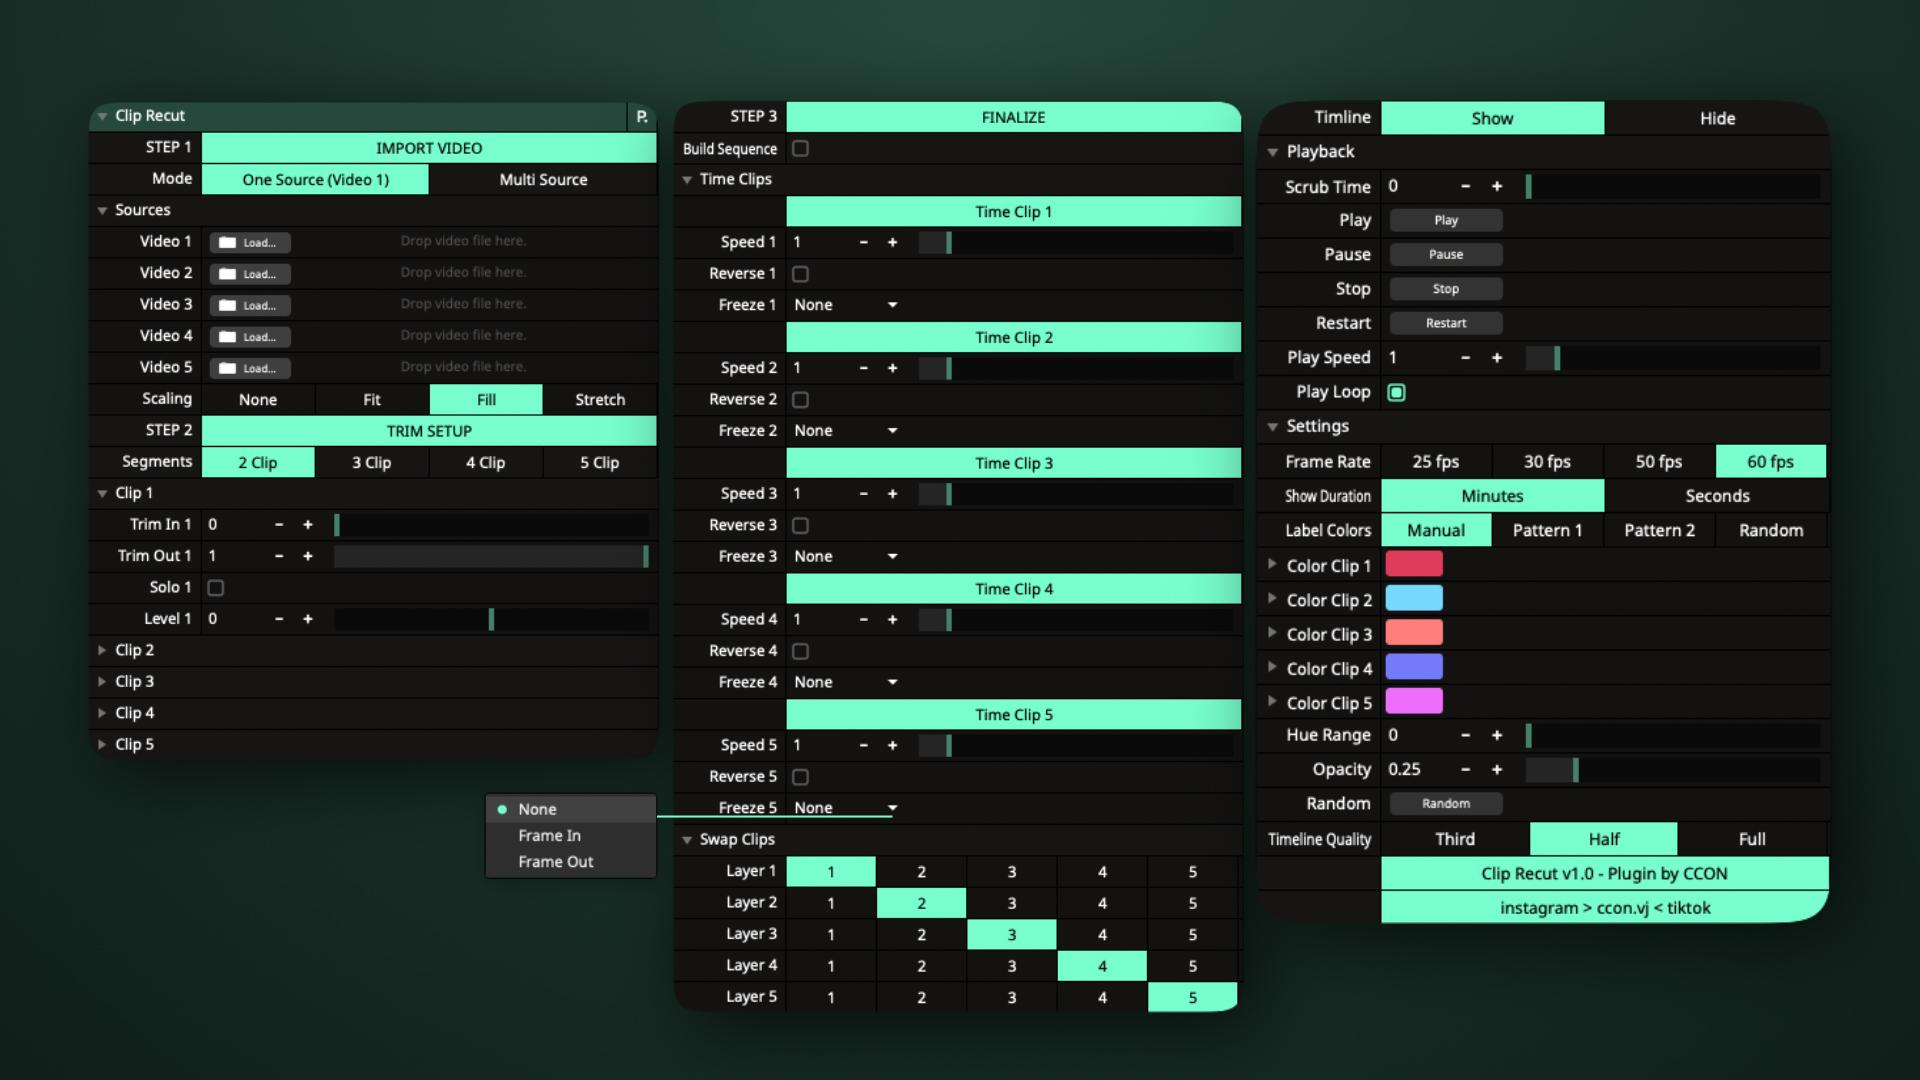Click the P. preset icon in Clip Recut header
The width and height of the screenshot is (1920, 1080).
click(642, 117)
